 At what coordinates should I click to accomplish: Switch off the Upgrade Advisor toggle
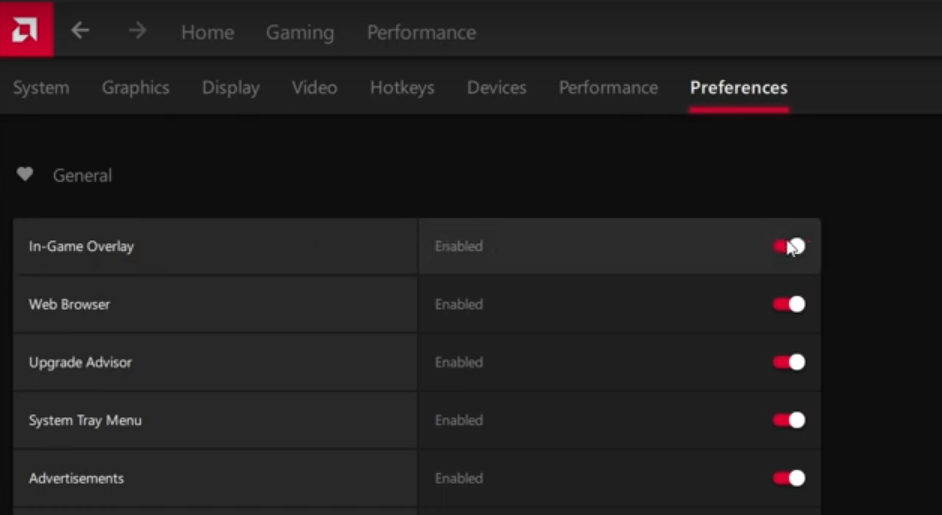pos(789,362)
